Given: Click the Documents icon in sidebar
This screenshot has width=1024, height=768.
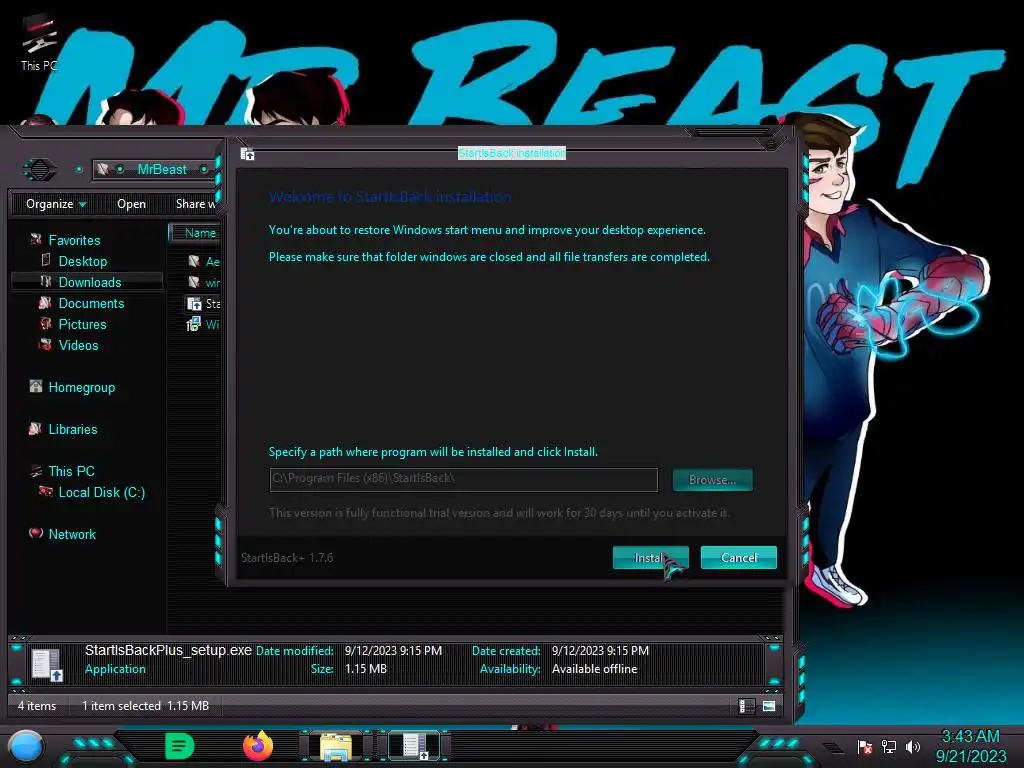Looking at the screenshot, I should [x=45, y=302].
